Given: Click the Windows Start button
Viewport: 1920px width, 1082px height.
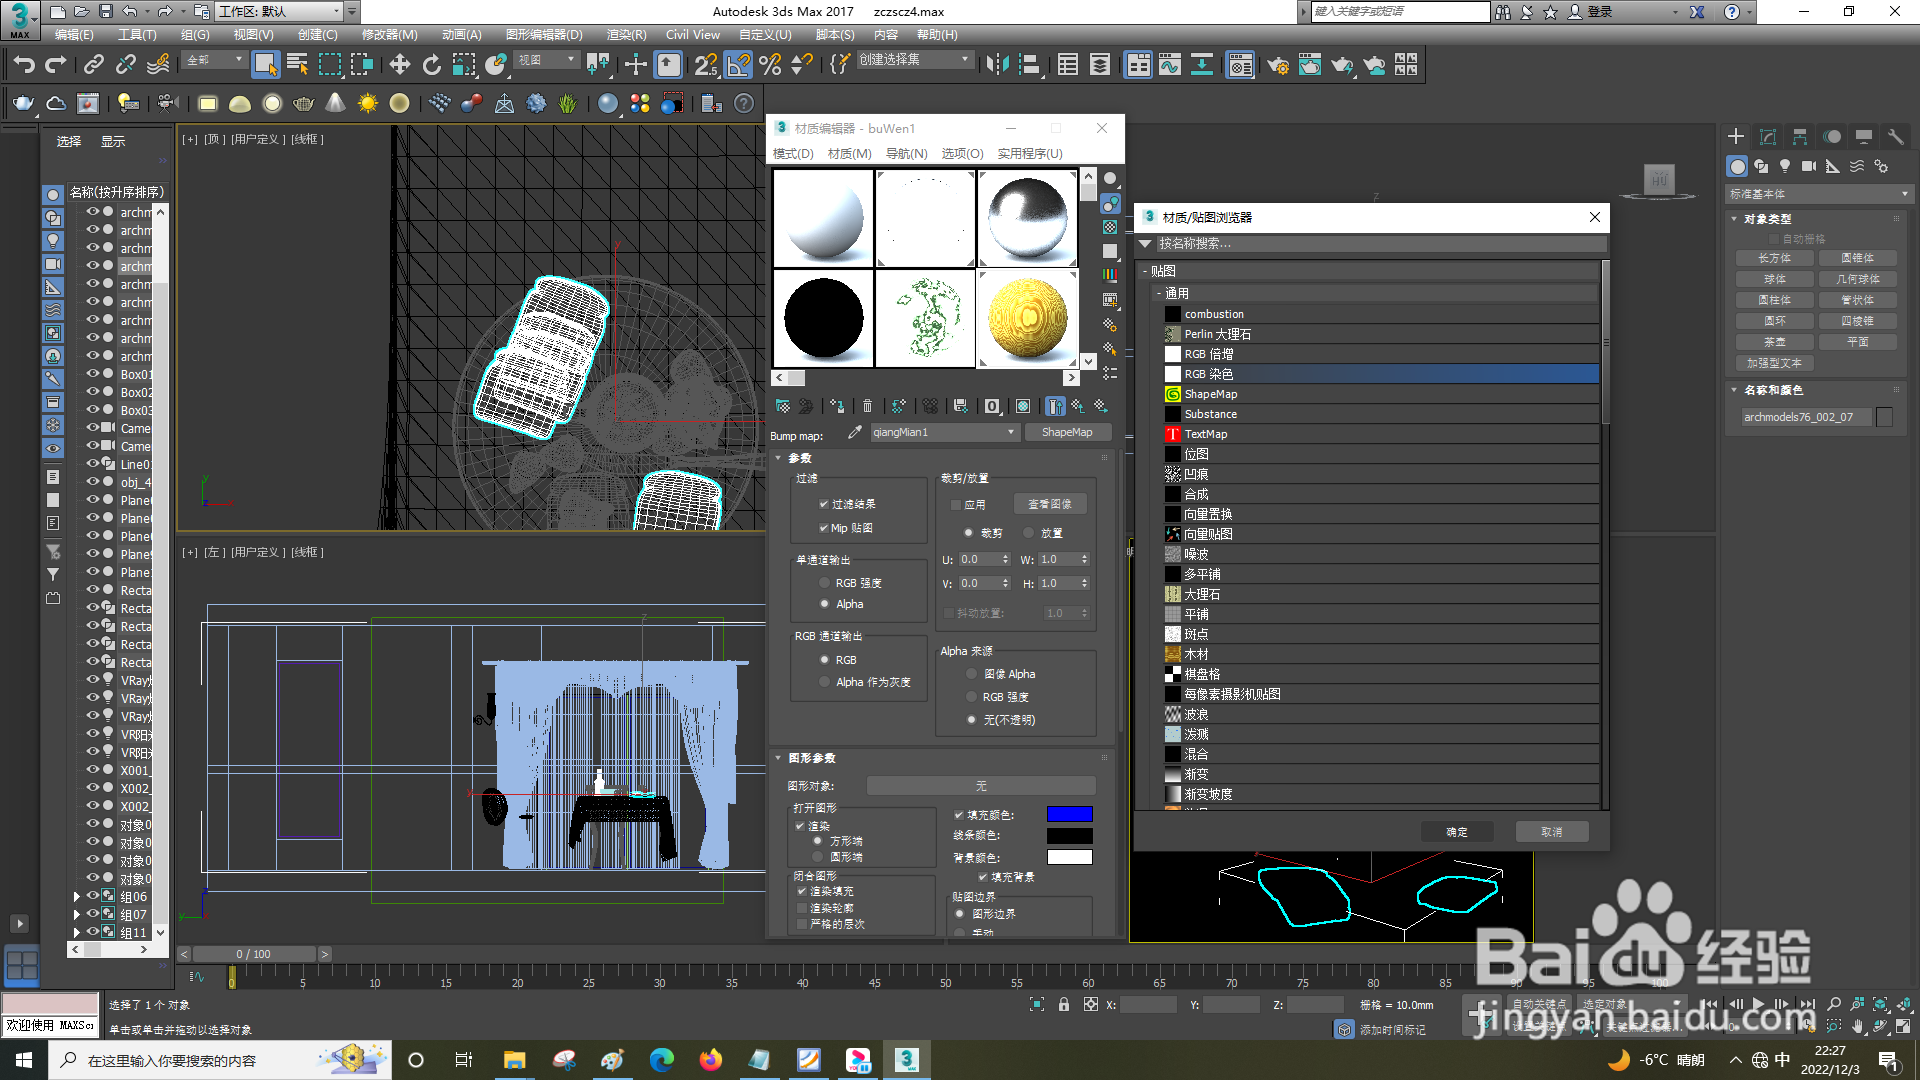Looking at the screenshot, I should (x=24, y=1060).
